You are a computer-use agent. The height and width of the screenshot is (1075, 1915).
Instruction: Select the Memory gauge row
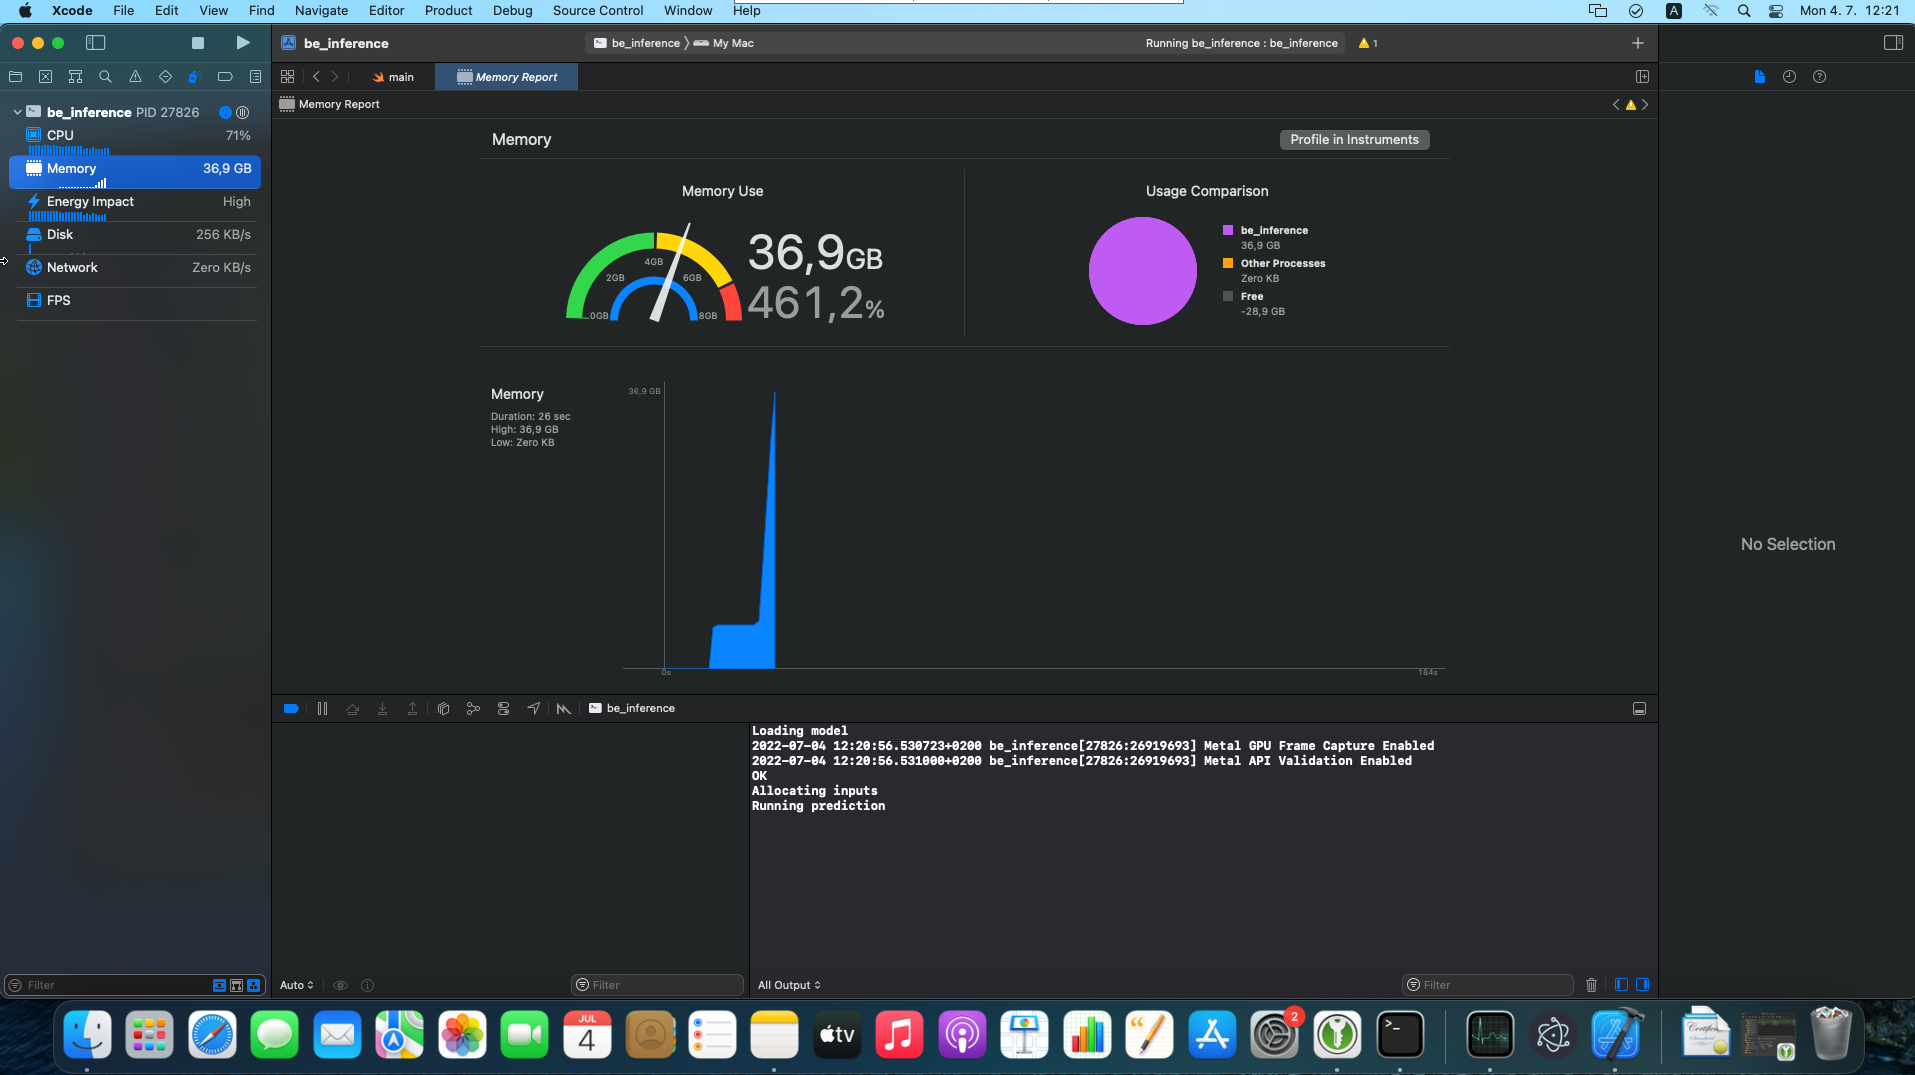tap(135, 171)
